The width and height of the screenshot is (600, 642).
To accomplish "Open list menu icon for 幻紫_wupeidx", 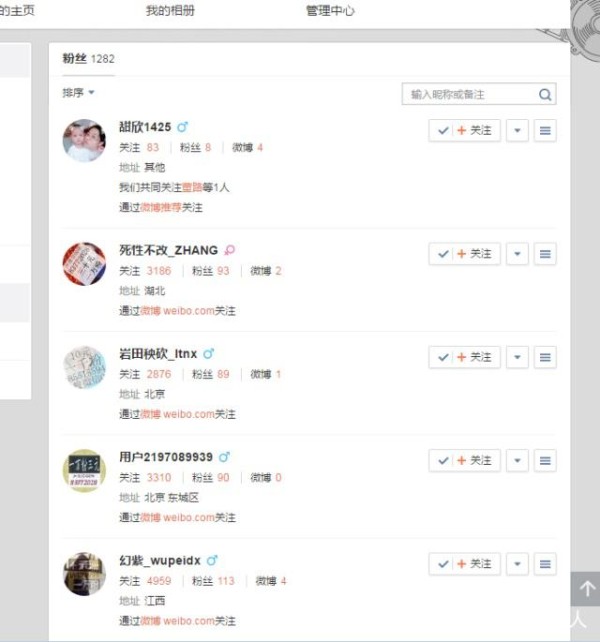I will tap(545, 564).
